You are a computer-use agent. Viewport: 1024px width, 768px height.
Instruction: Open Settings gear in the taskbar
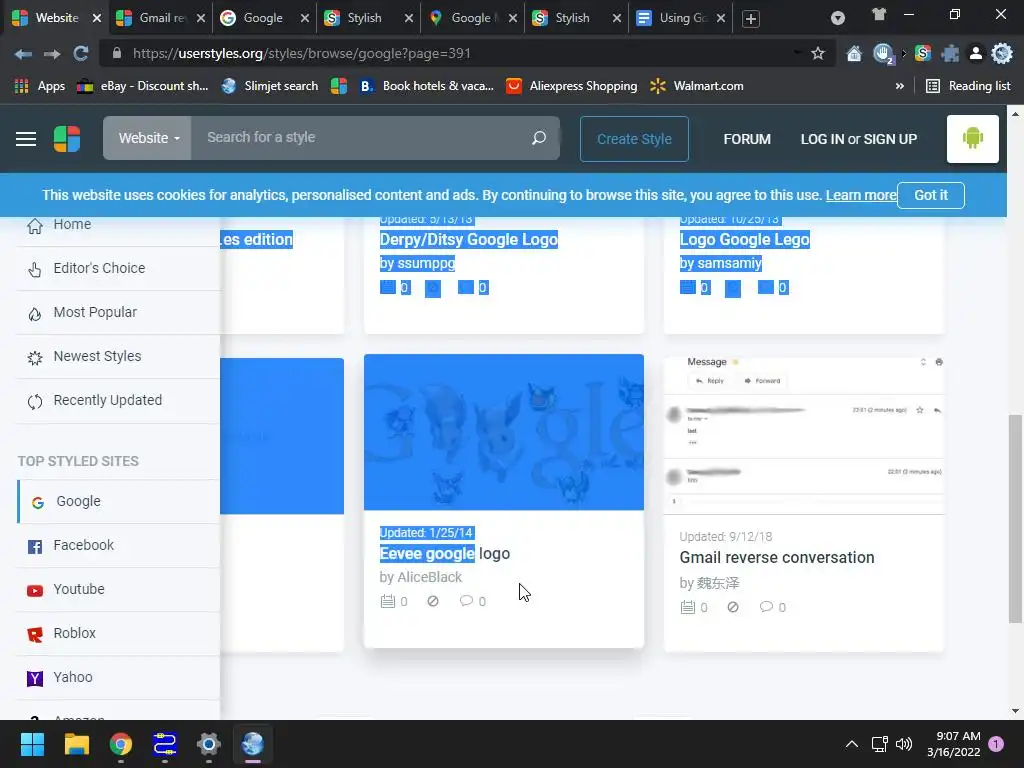pos(208,744)
